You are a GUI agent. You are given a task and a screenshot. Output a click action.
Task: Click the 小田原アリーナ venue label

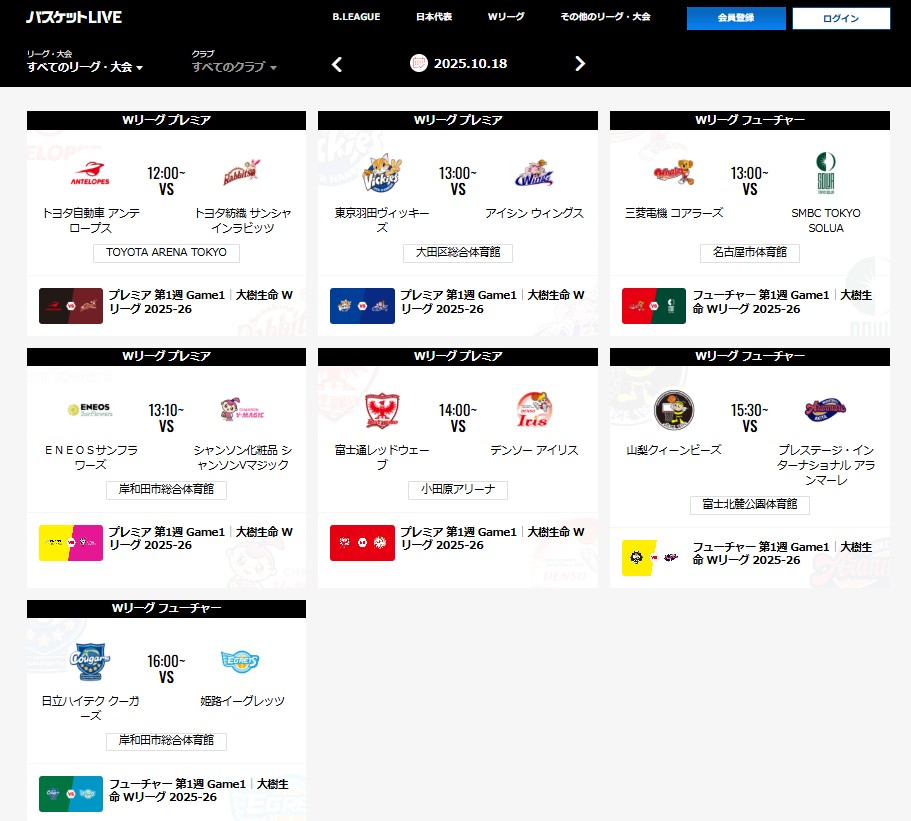pyautogui.click(x=458, y=490)
